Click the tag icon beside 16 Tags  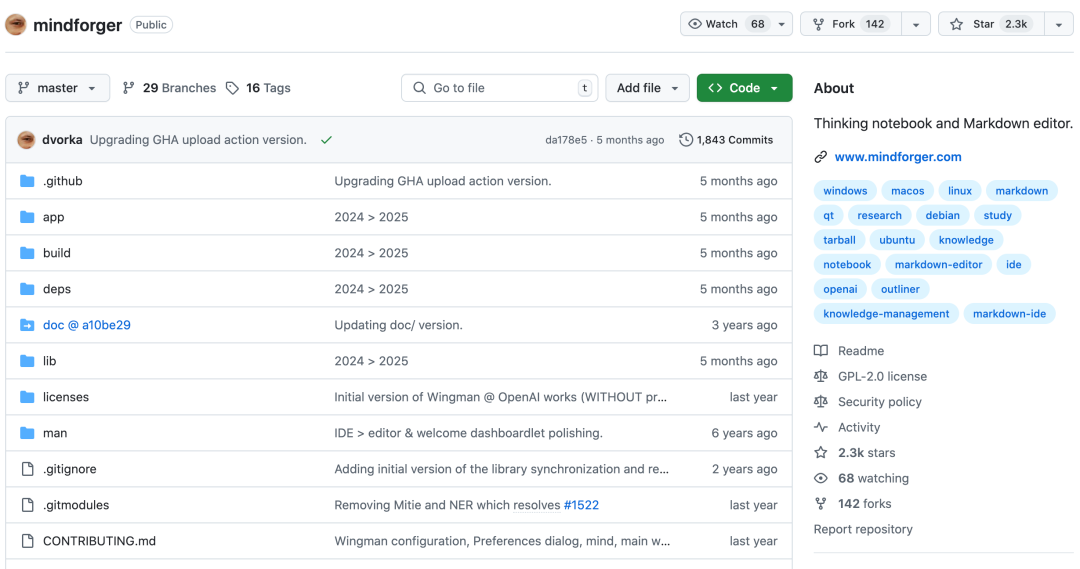232,88
